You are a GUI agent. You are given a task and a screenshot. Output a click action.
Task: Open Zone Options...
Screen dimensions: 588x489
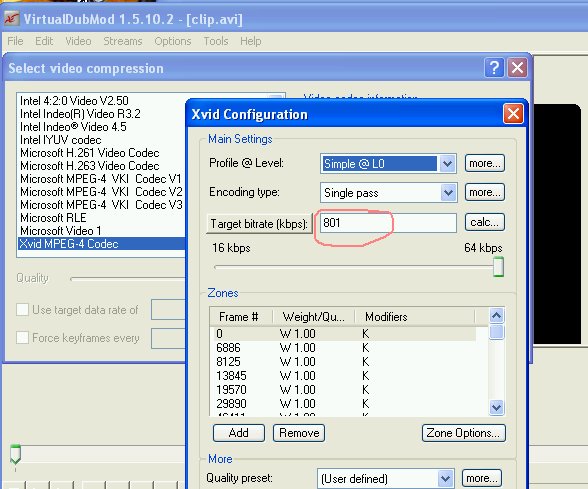coord(464,433)
